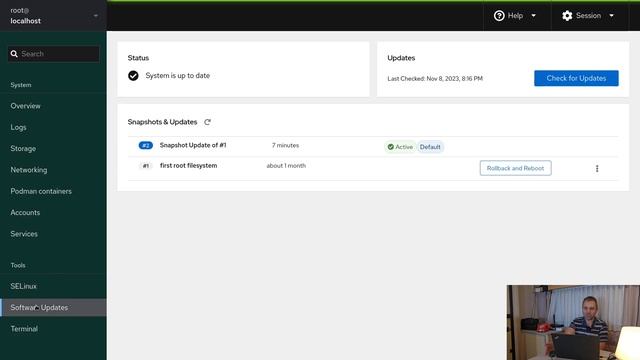Click the green Active status label
This screenshot has height=360, width=640.
coord(400,147)
